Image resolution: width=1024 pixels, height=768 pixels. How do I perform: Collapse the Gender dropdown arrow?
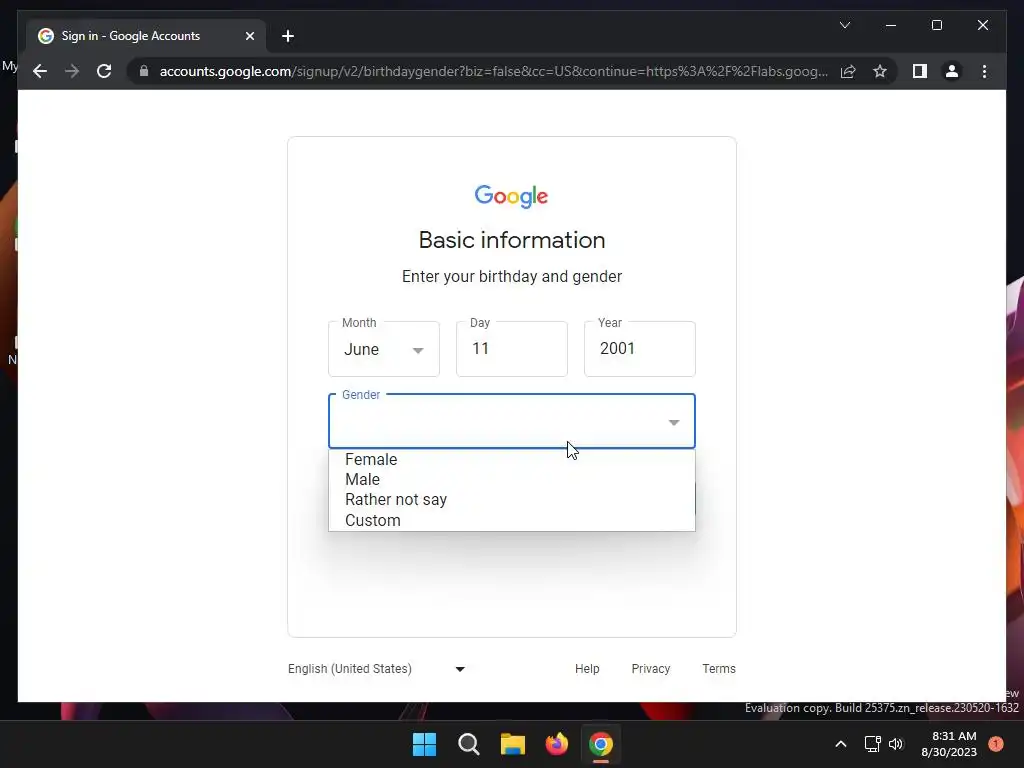(674, 423)
